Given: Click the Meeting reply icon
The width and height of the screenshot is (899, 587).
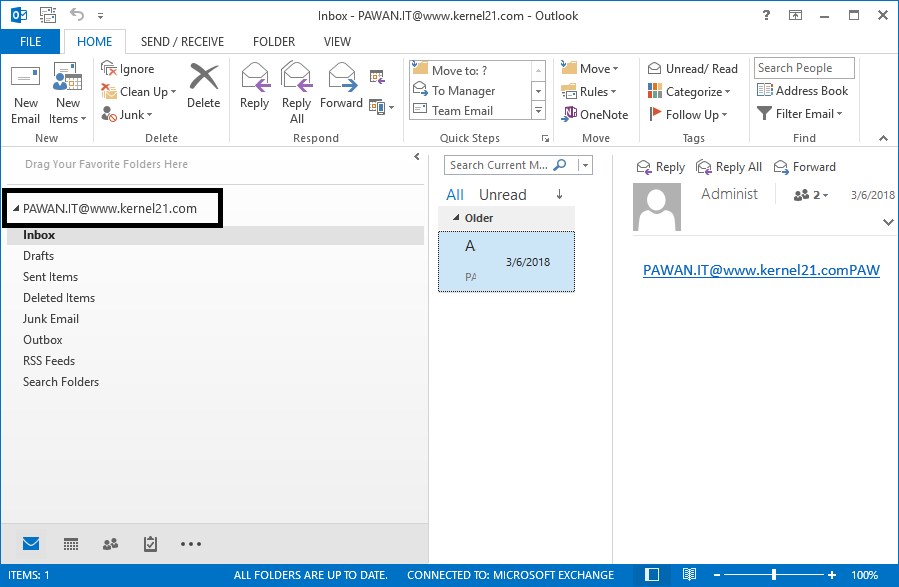Looking at the screenshot, I should pos(377,76).
